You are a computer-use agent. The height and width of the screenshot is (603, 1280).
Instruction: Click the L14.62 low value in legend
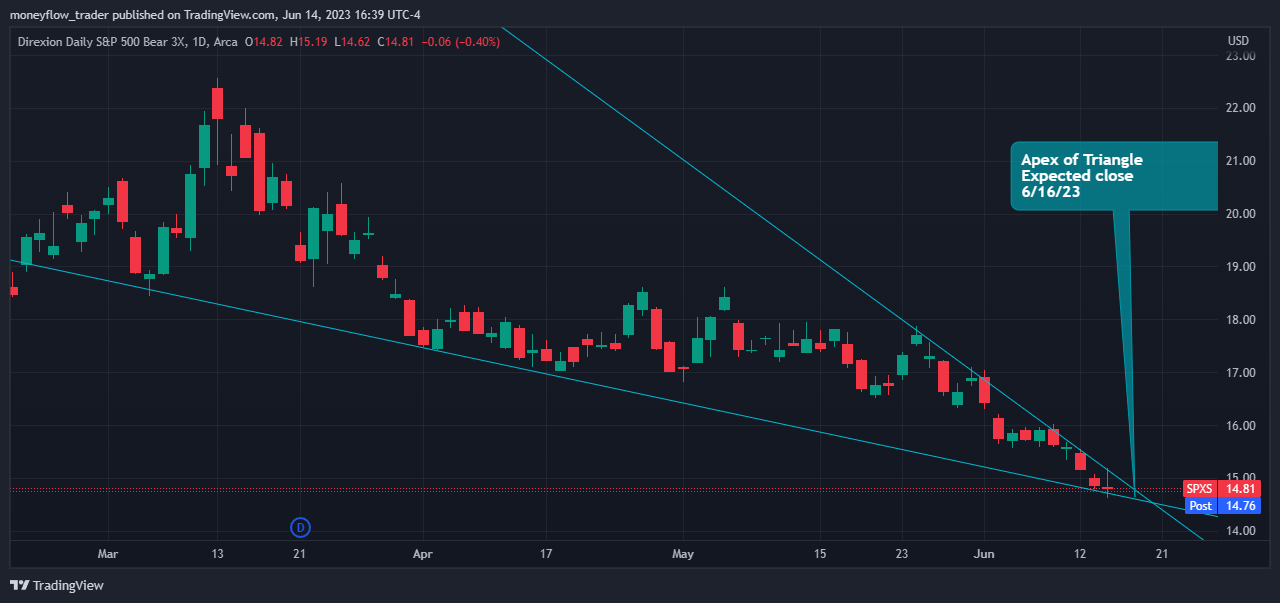(353, 41)
